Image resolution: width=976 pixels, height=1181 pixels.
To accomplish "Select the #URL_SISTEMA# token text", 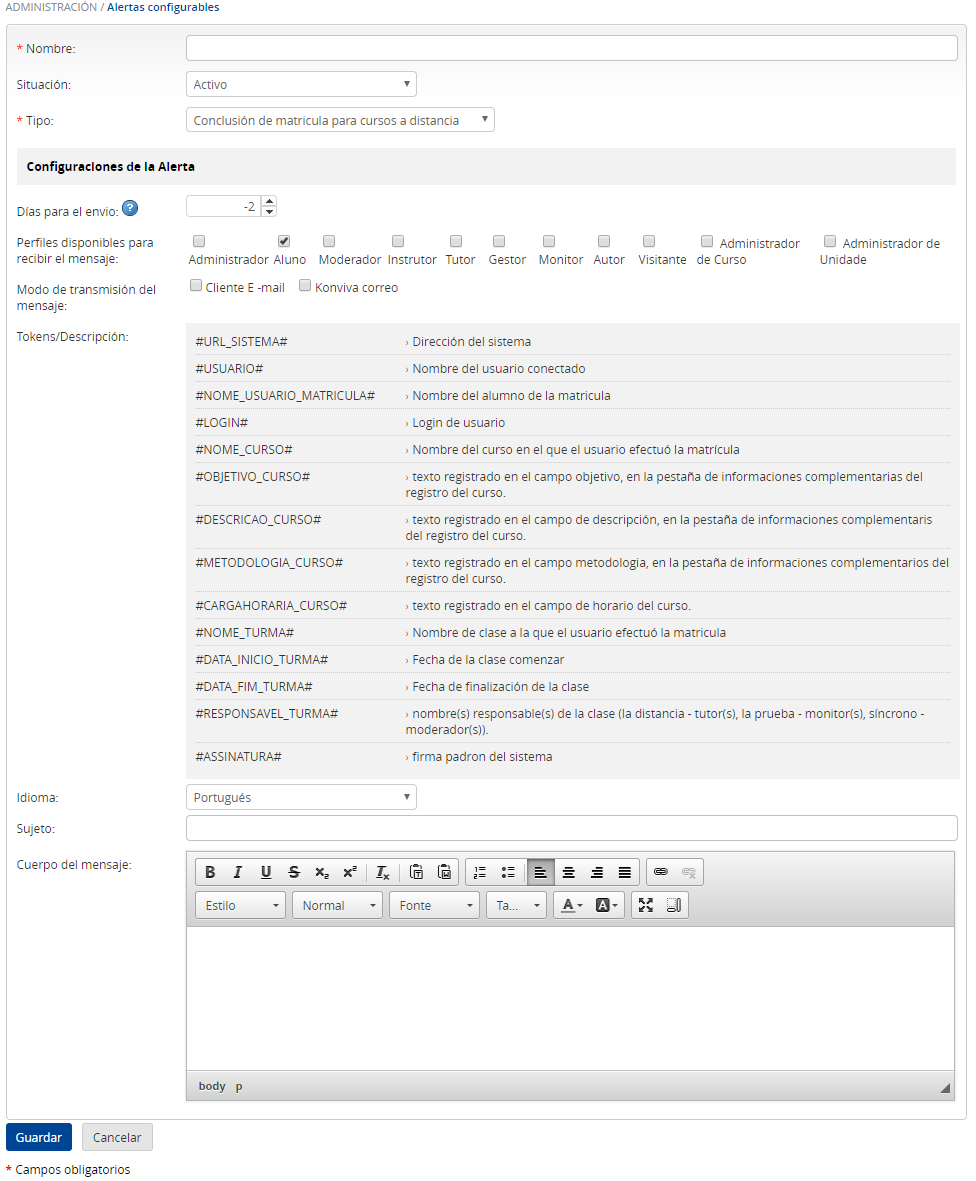I will (242, 342).
